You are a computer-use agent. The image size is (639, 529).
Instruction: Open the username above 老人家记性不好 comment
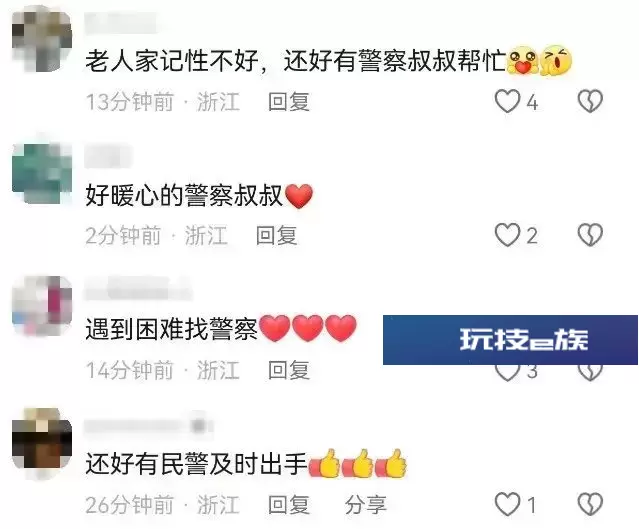coord(121,23)
